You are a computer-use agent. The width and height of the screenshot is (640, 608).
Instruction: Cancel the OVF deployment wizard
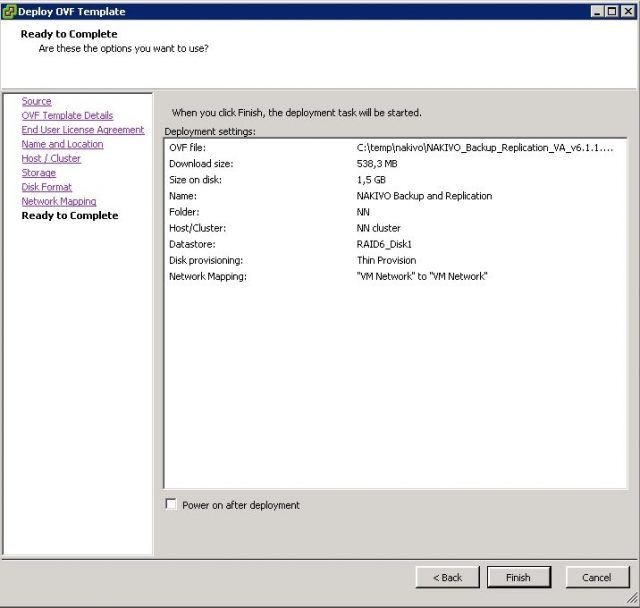click(597, 577)
